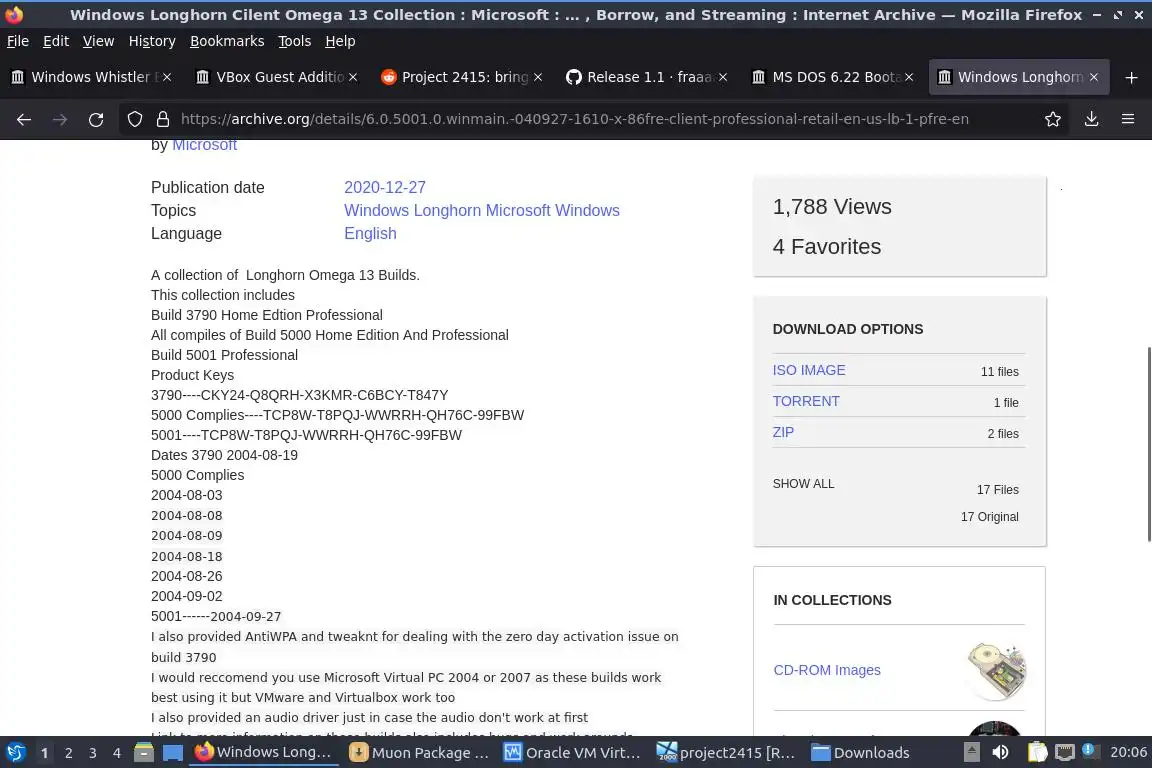
Task: Open the file manager launcher in taskbar
Action: (x=144, y=753)
